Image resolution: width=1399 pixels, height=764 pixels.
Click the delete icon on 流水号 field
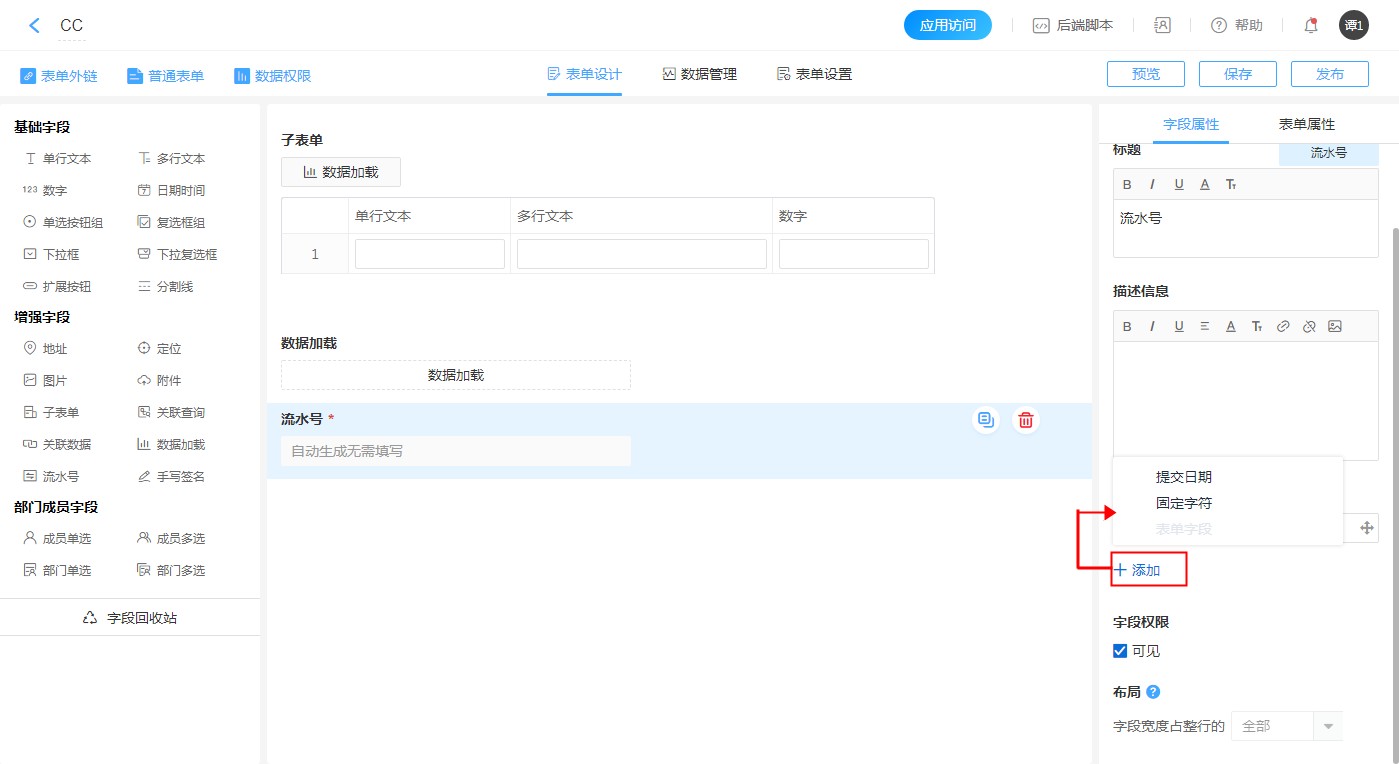(x=1025, y=420)
